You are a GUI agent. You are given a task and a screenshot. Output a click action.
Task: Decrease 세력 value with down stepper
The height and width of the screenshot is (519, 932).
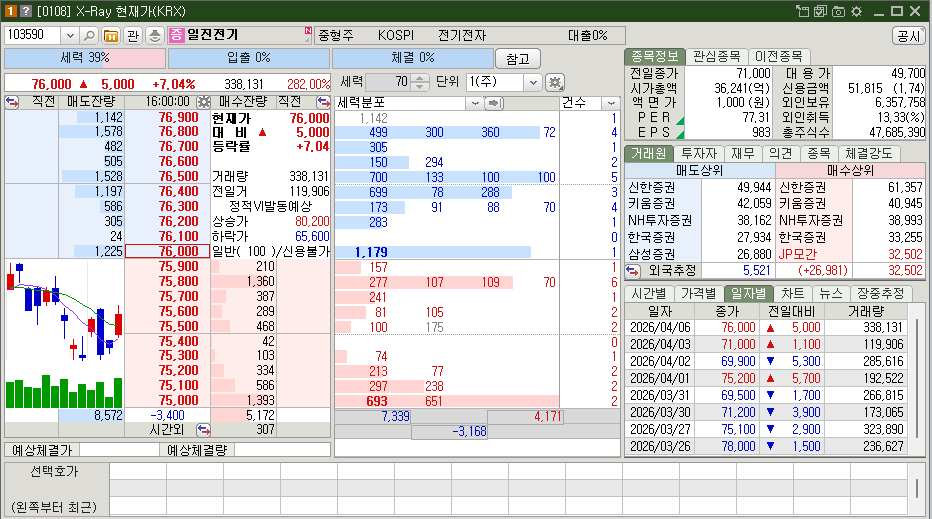[420, 87]
